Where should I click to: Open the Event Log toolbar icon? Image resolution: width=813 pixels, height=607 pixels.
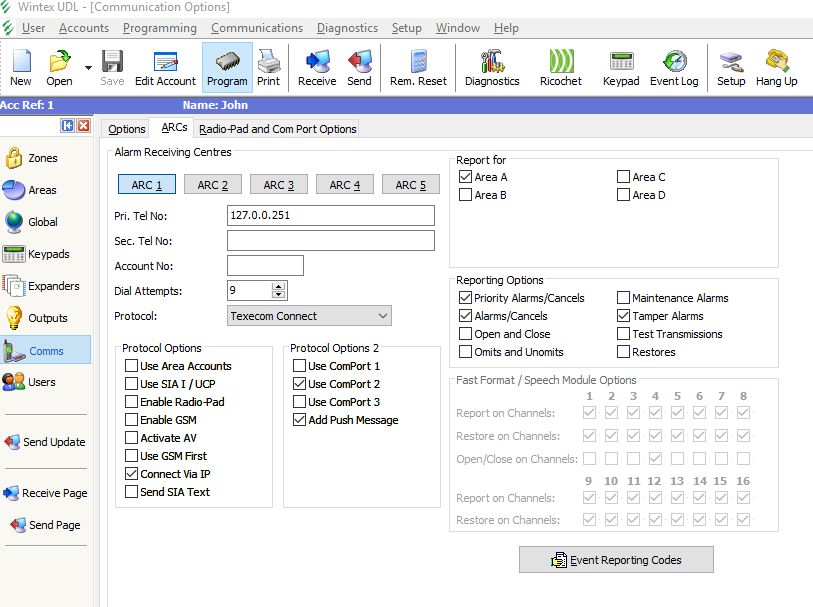click(x=674, y=67)
